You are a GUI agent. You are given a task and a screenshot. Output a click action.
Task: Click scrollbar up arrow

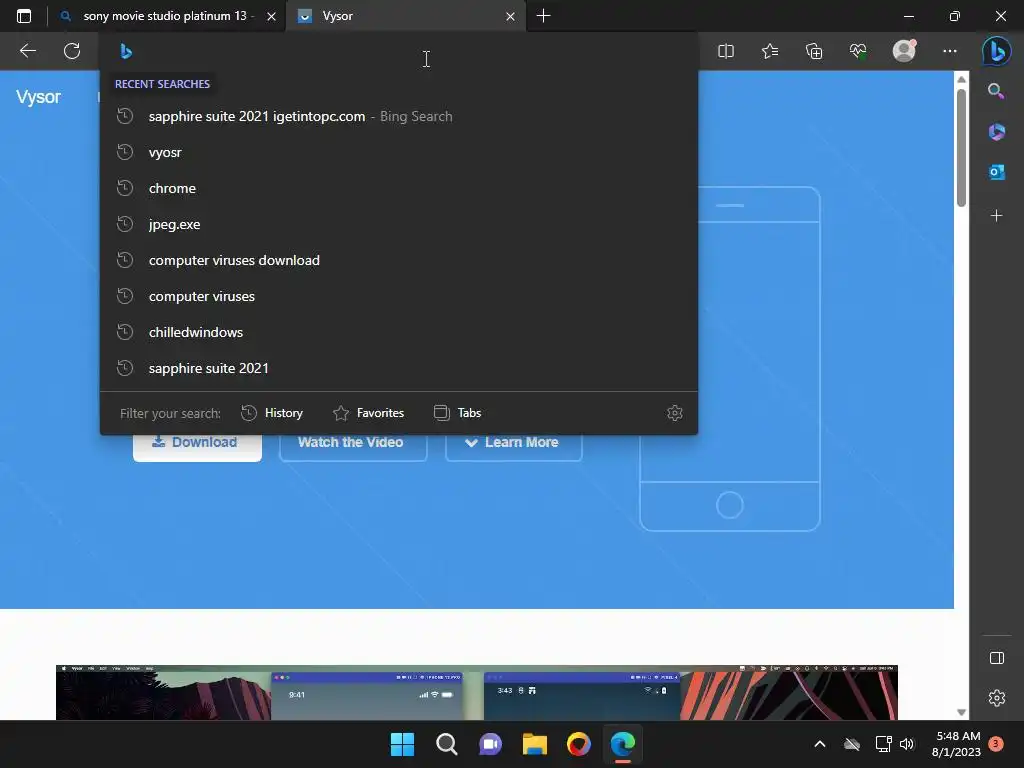(x=961, y=79)
